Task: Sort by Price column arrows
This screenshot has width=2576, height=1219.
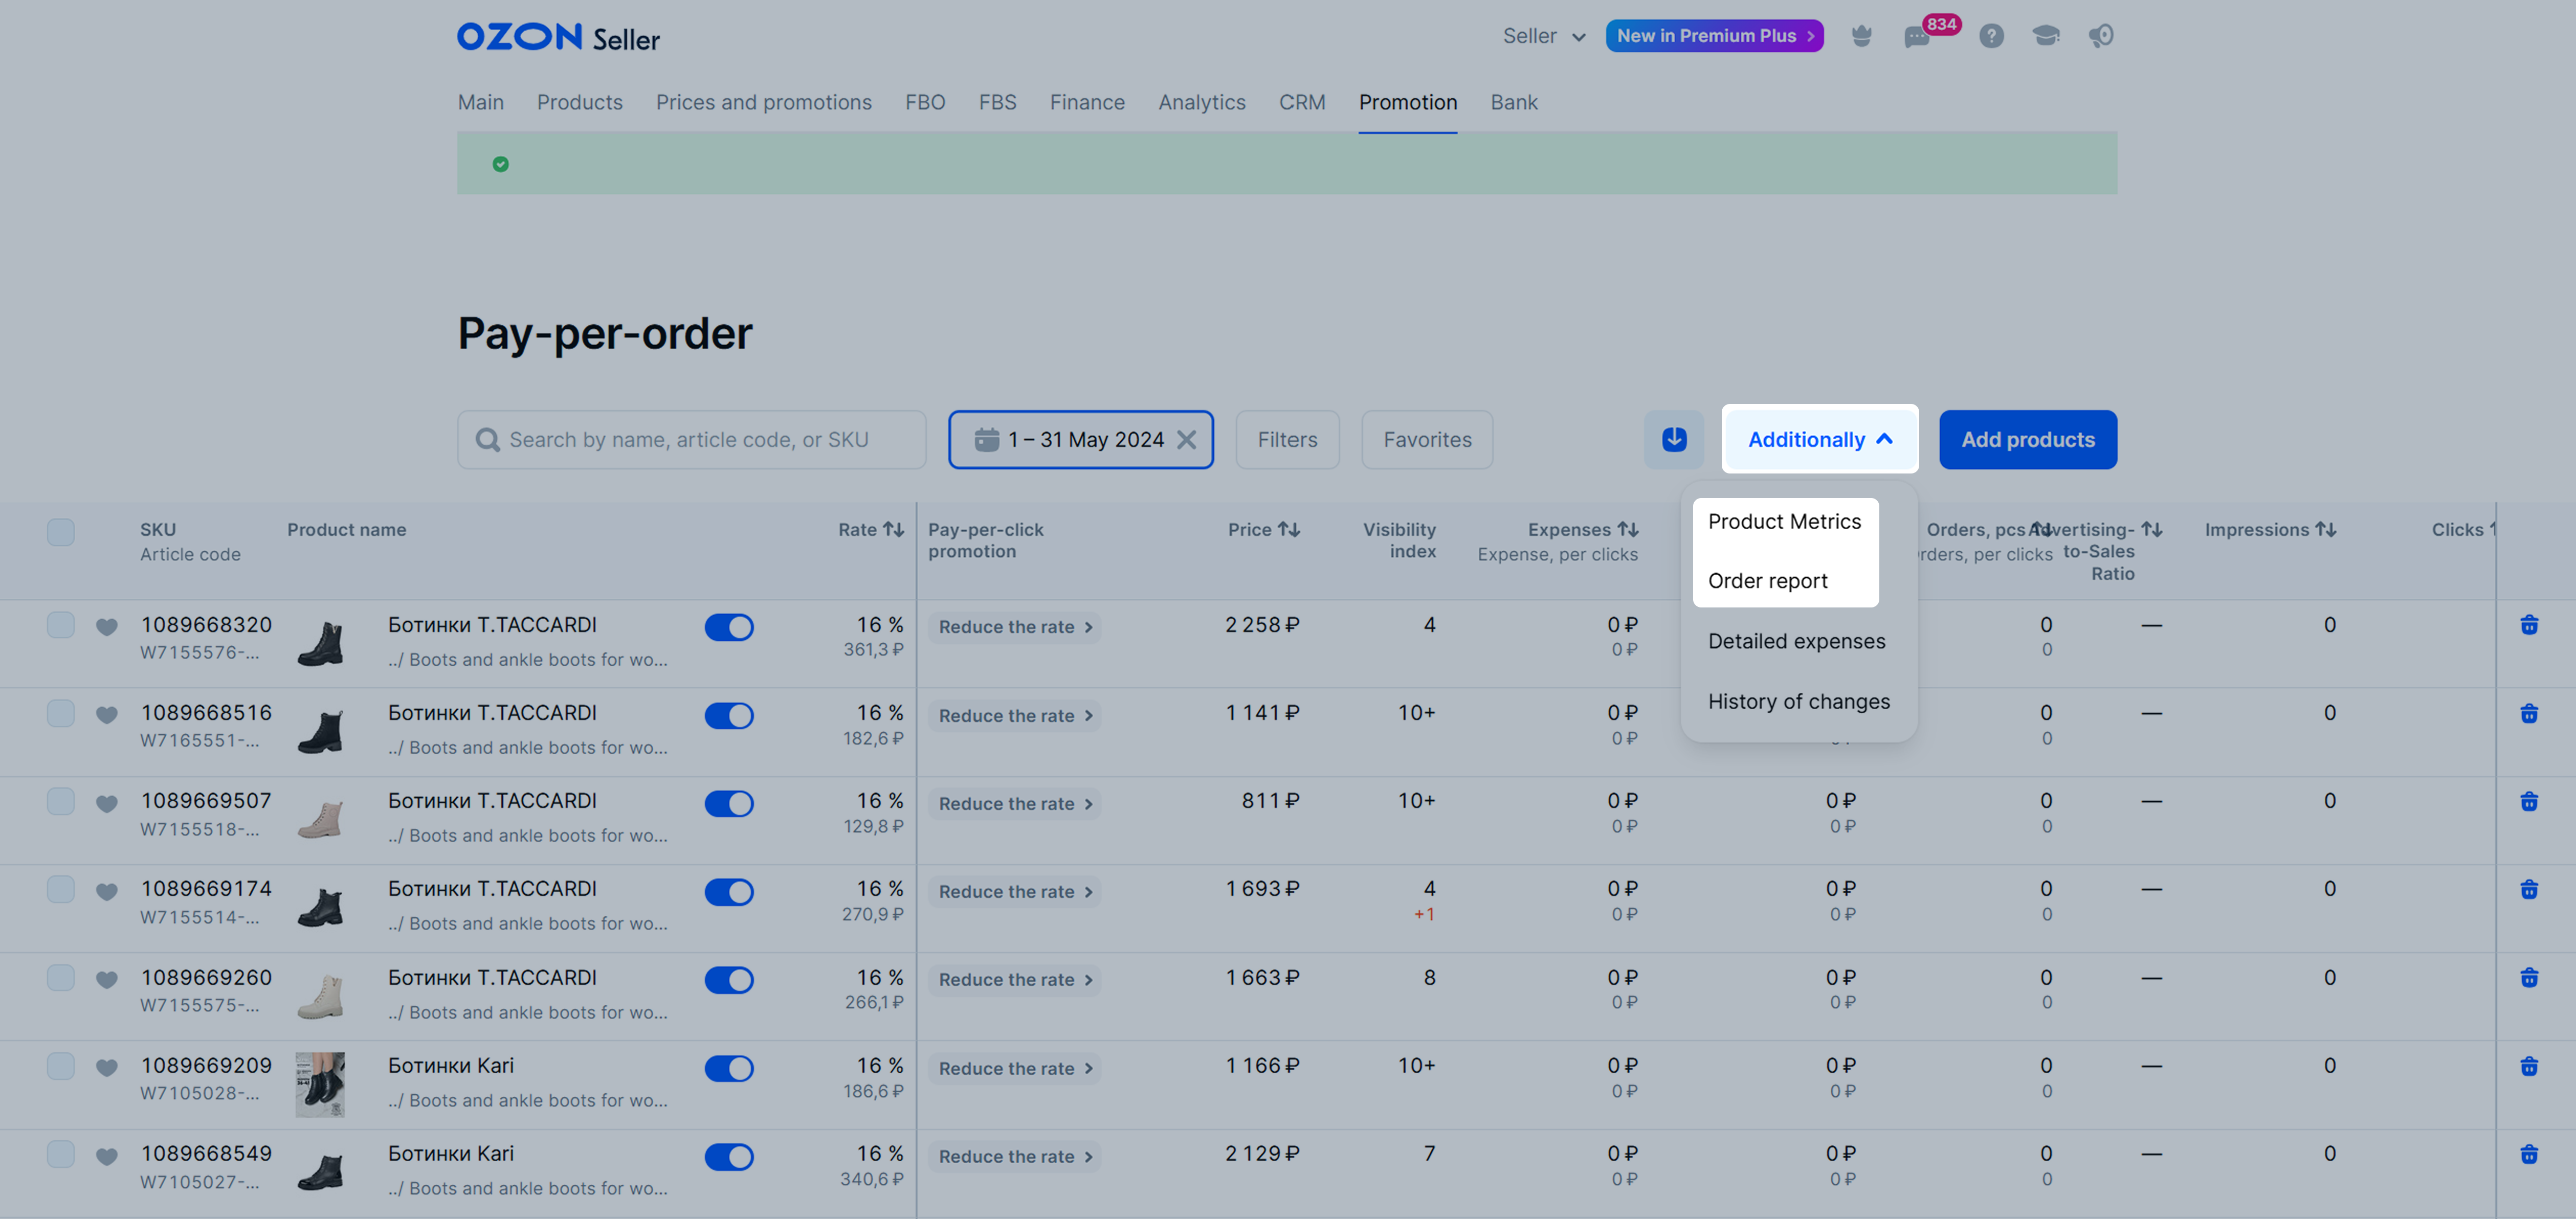Action: coord(1289,529)
